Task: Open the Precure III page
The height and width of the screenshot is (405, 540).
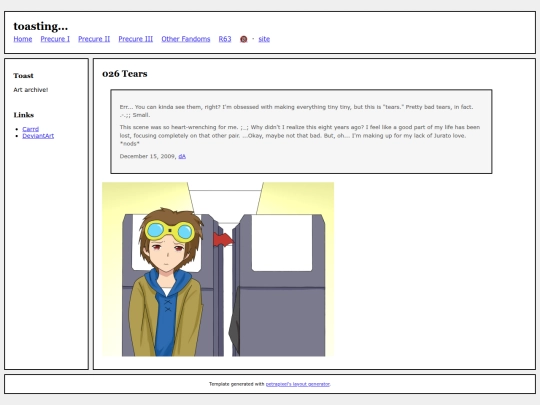Action: [136, 39]
